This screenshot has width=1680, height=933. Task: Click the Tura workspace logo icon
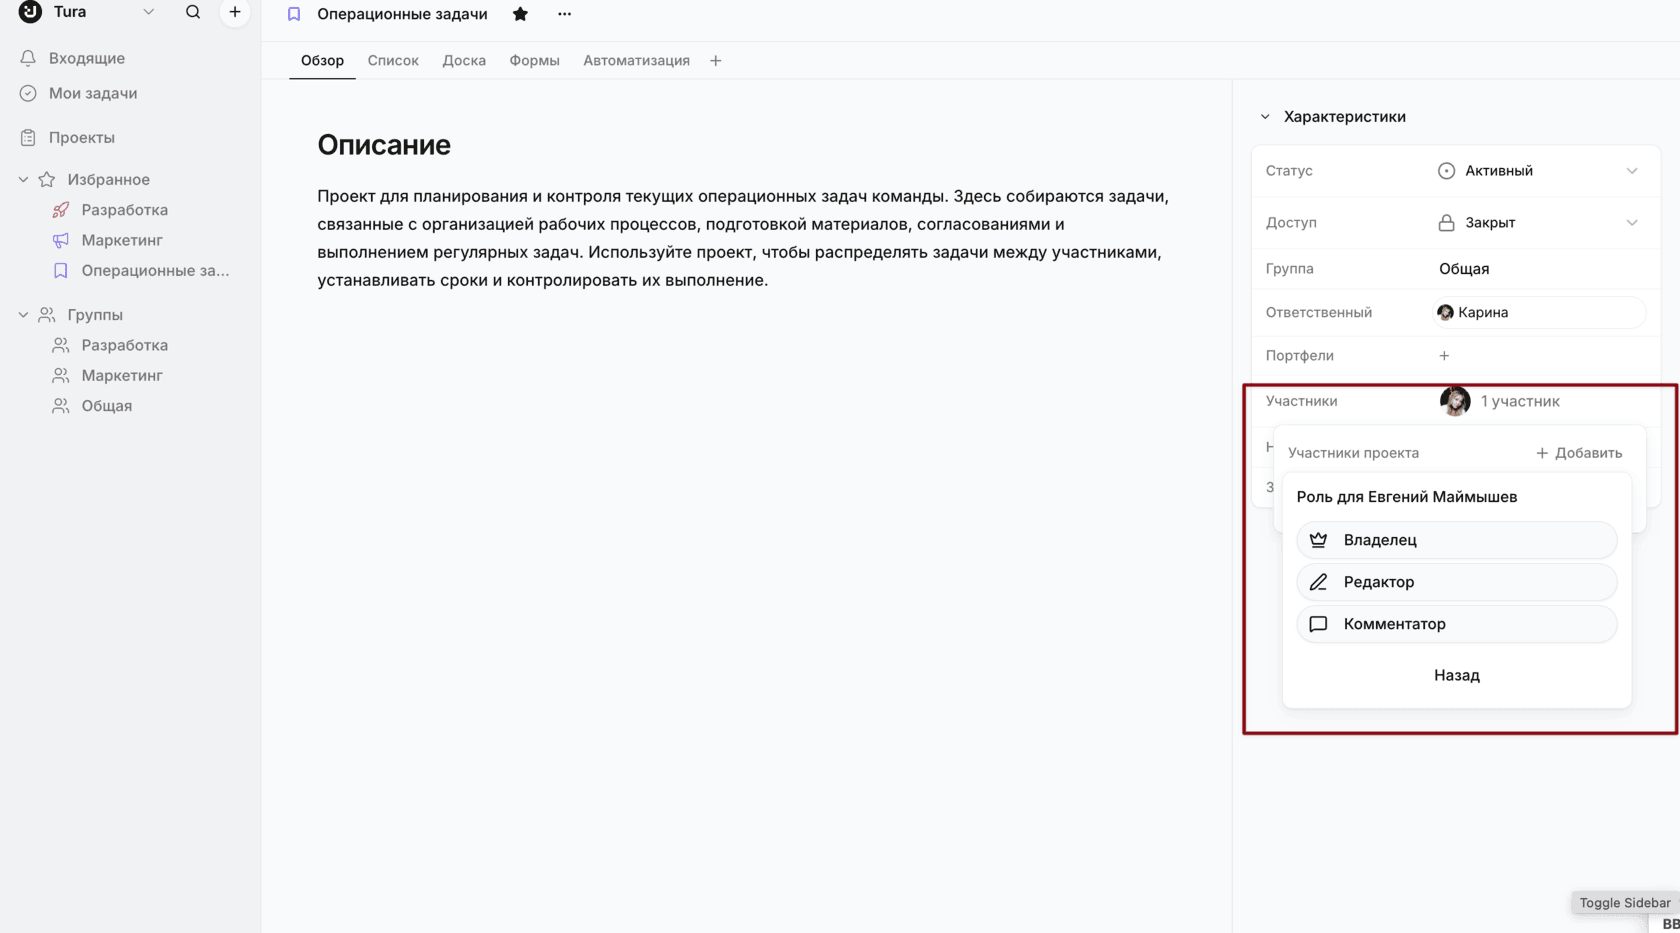pyautogui.click(x=30, y=11)
